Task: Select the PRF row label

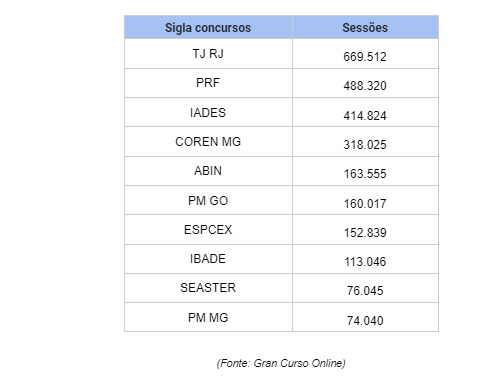Action: tap(208, 83)
